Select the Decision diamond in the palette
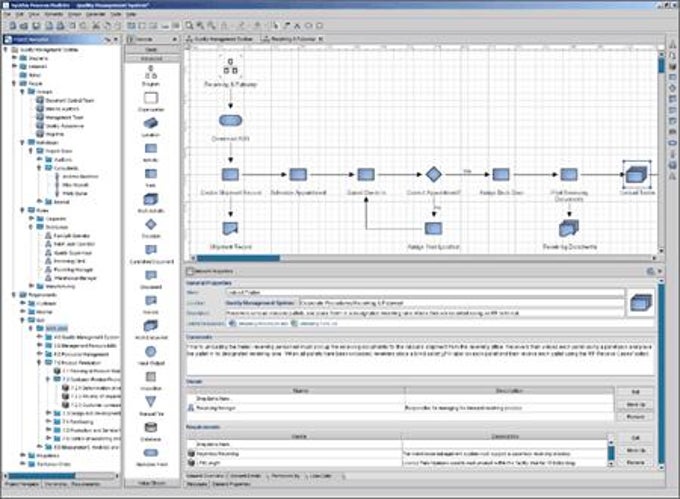The width and height of the screenshot is (680, 499). 150,224
